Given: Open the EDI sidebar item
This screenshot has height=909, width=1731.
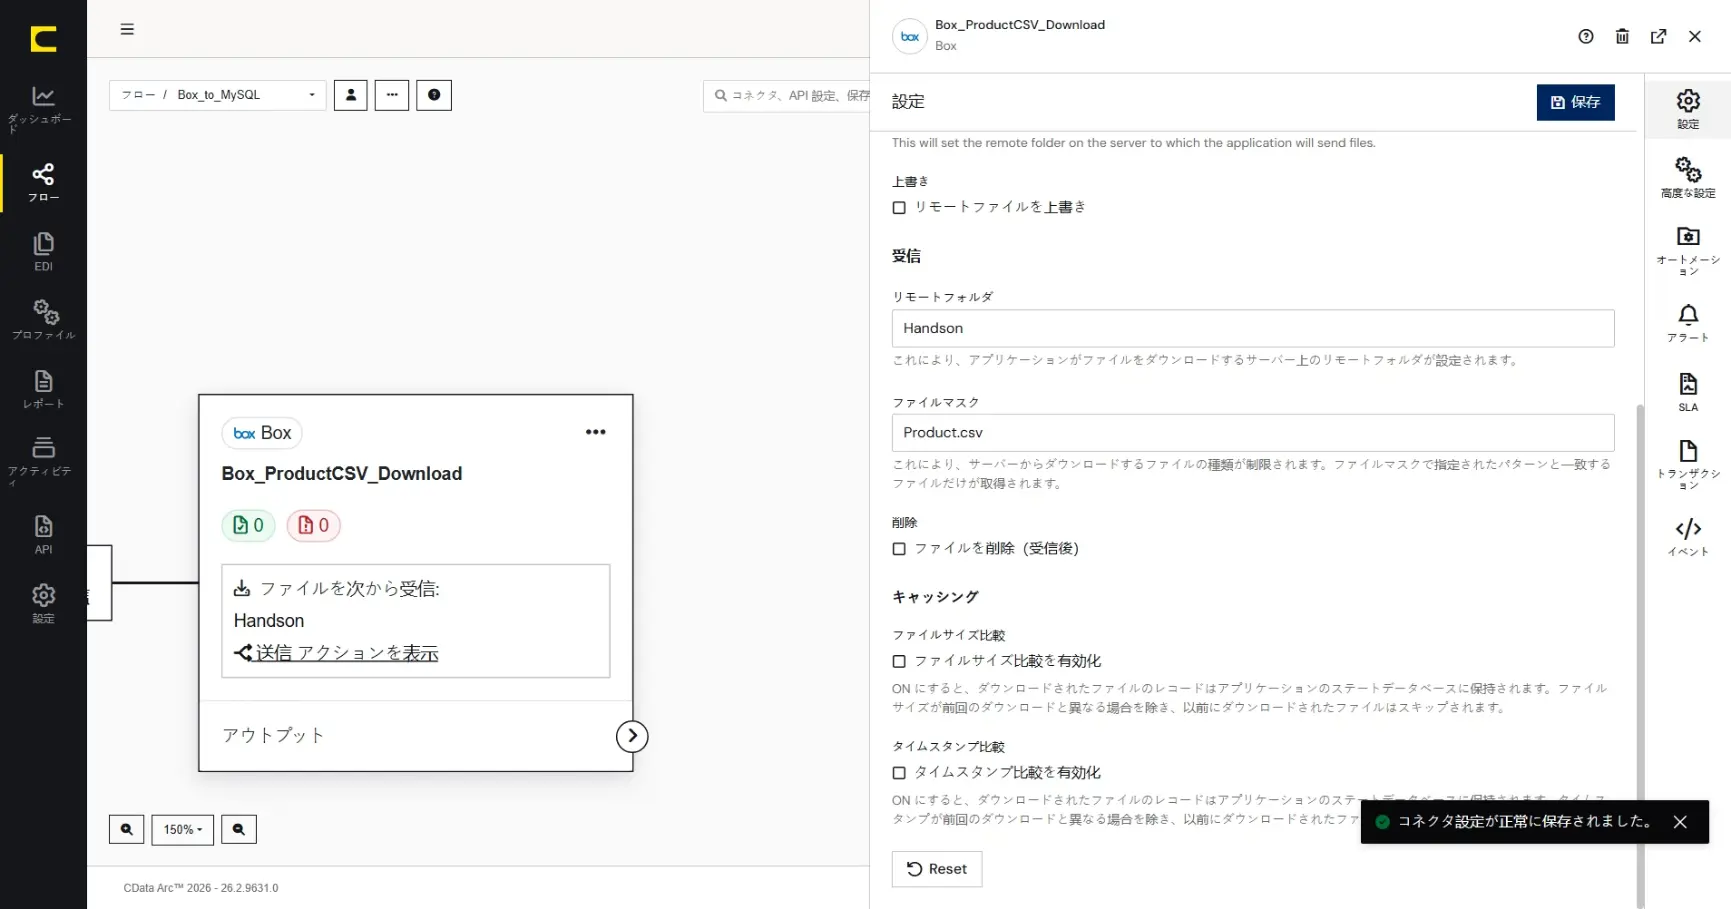Looking at the screenshot, I should (43, 252).
